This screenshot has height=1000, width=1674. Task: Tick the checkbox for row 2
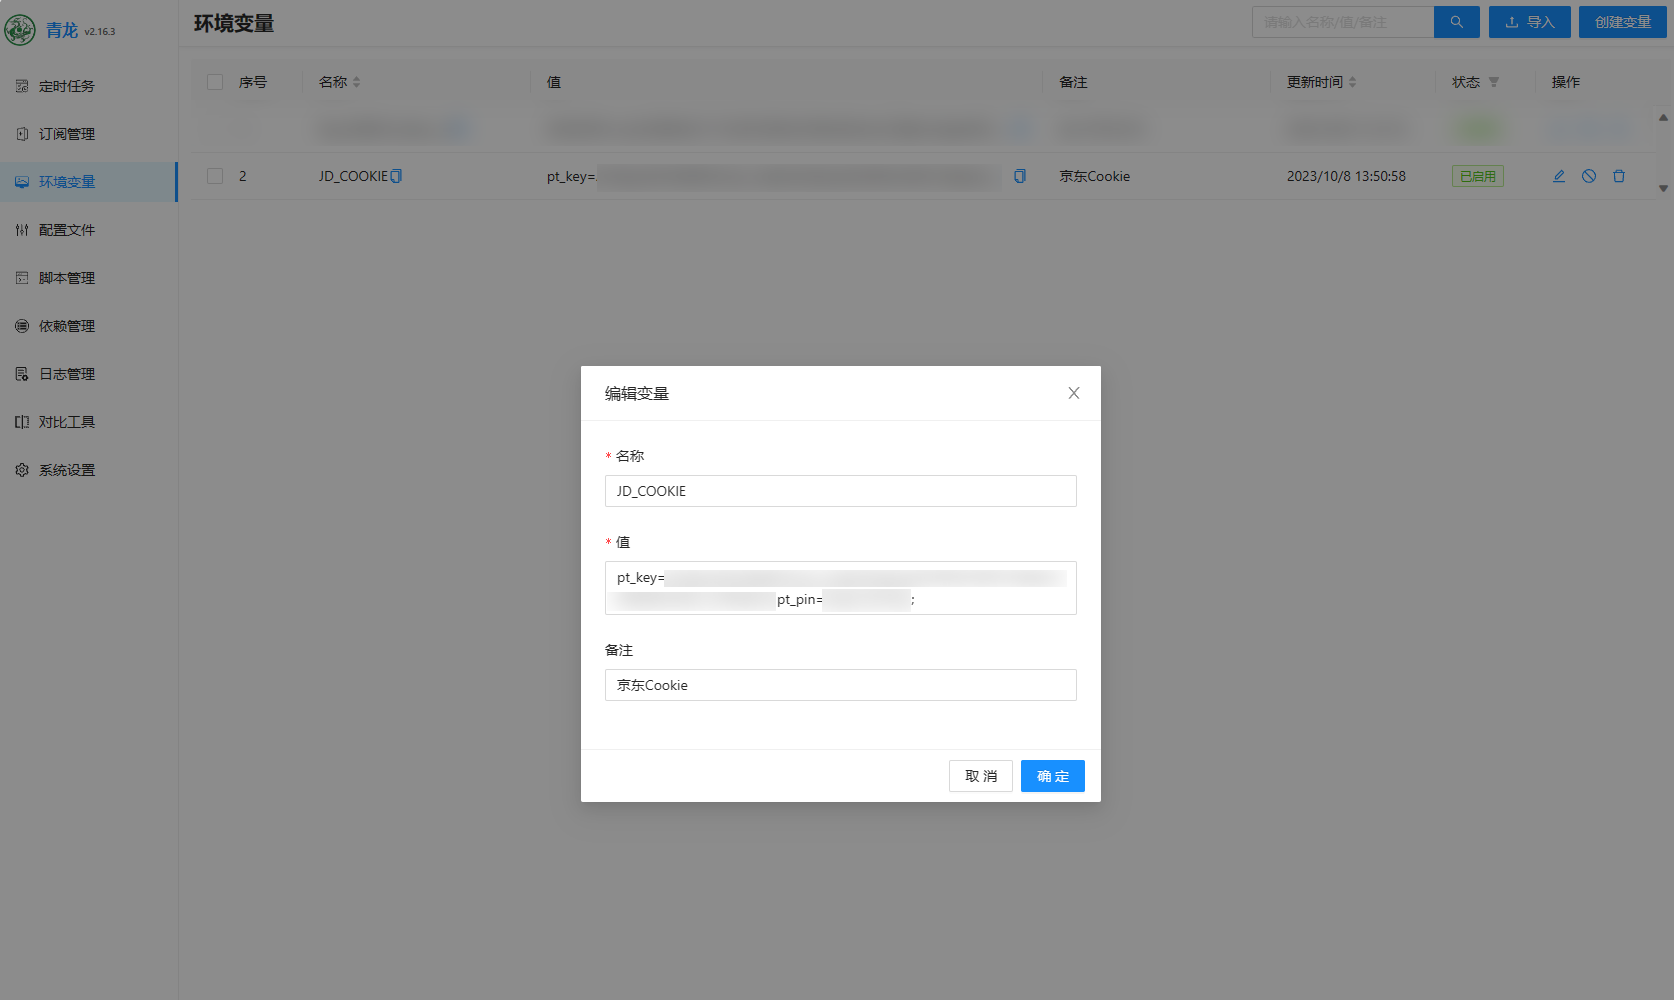[x=215, y=176]
